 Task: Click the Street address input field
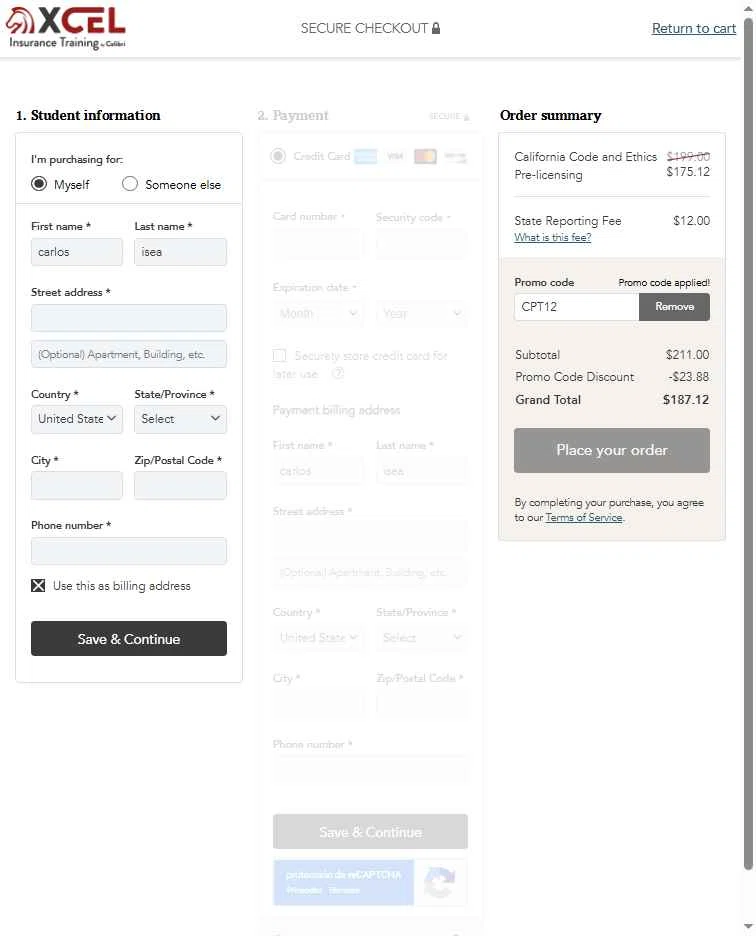click(129, 318)
